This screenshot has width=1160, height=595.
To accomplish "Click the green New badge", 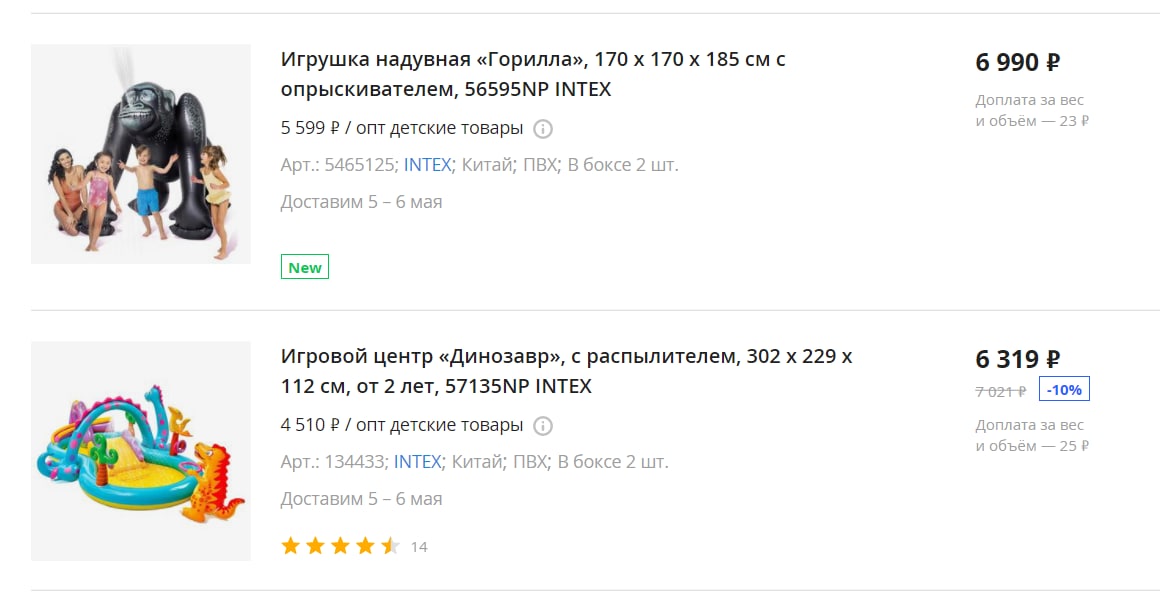I will [305, 267].
